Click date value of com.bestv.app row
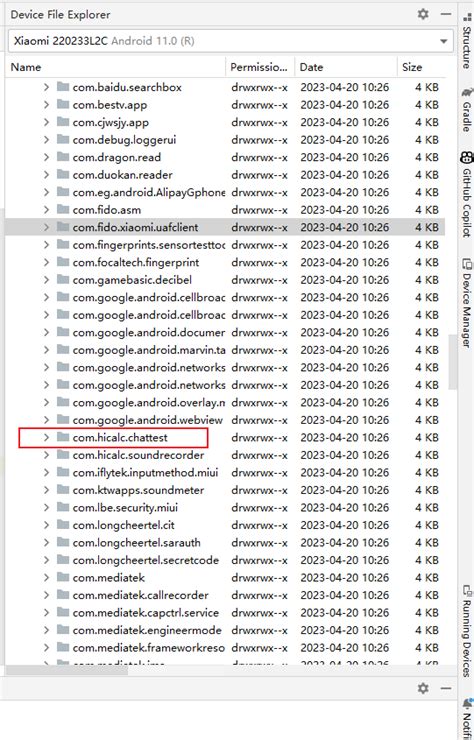 pyautogui.click(x=345, y=104)
